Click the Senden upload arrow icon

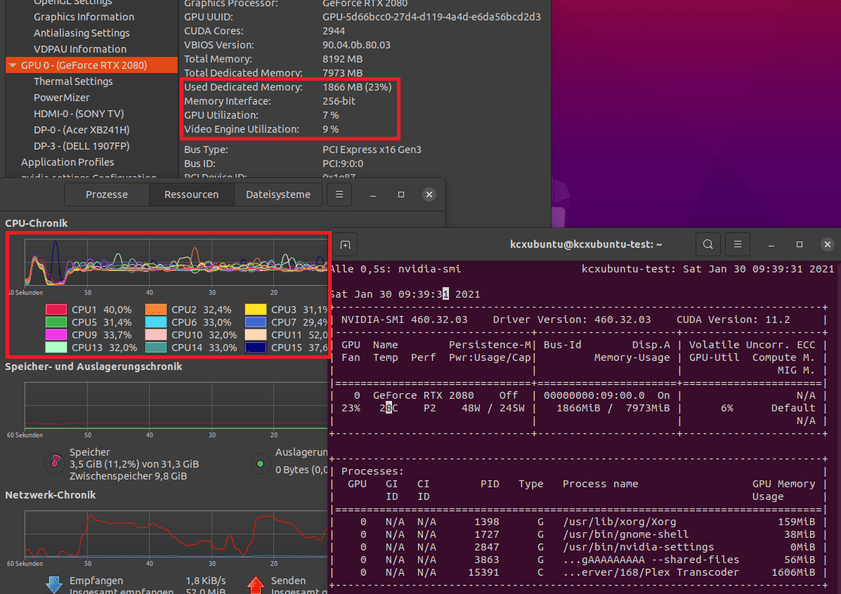256,584
